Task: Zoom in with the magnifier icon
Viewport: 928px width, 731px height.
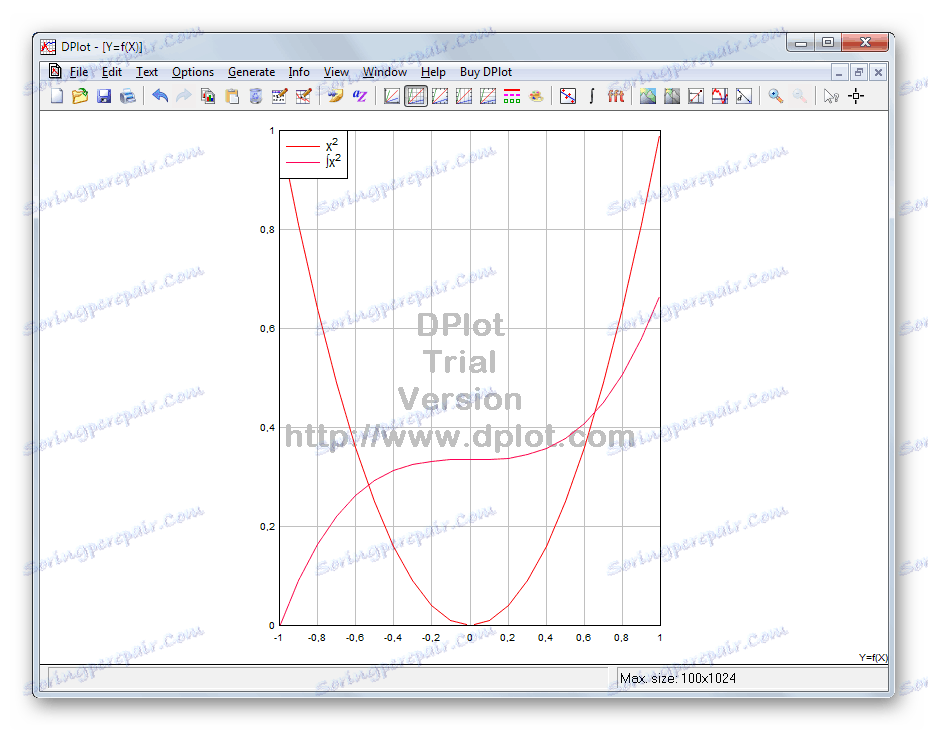Action: tap(775, 96)
